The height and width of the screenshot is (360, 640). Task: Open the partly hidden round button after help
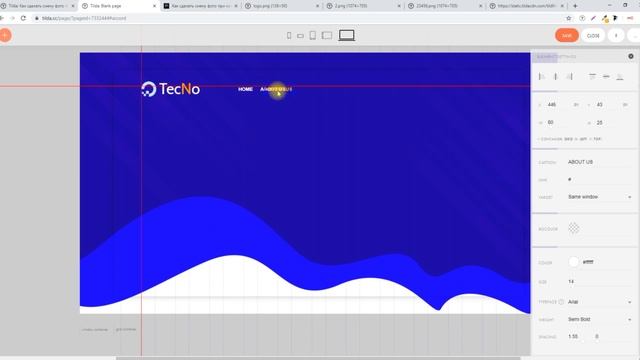[634, 36]
